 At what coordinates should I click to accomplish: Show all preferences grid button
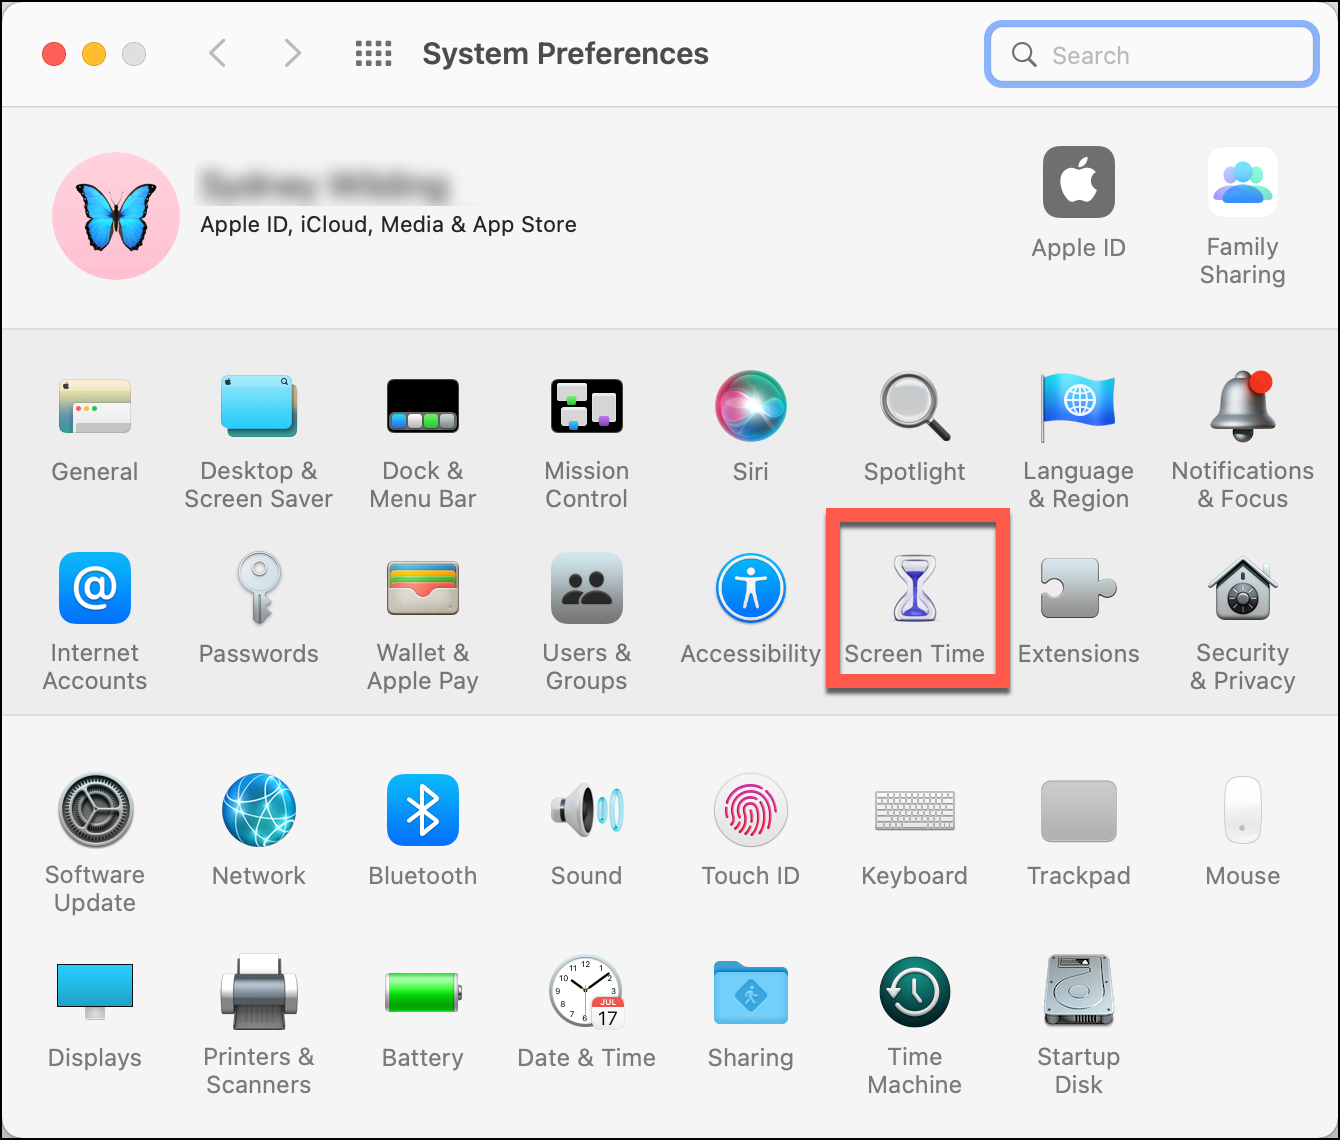(374, 53)
